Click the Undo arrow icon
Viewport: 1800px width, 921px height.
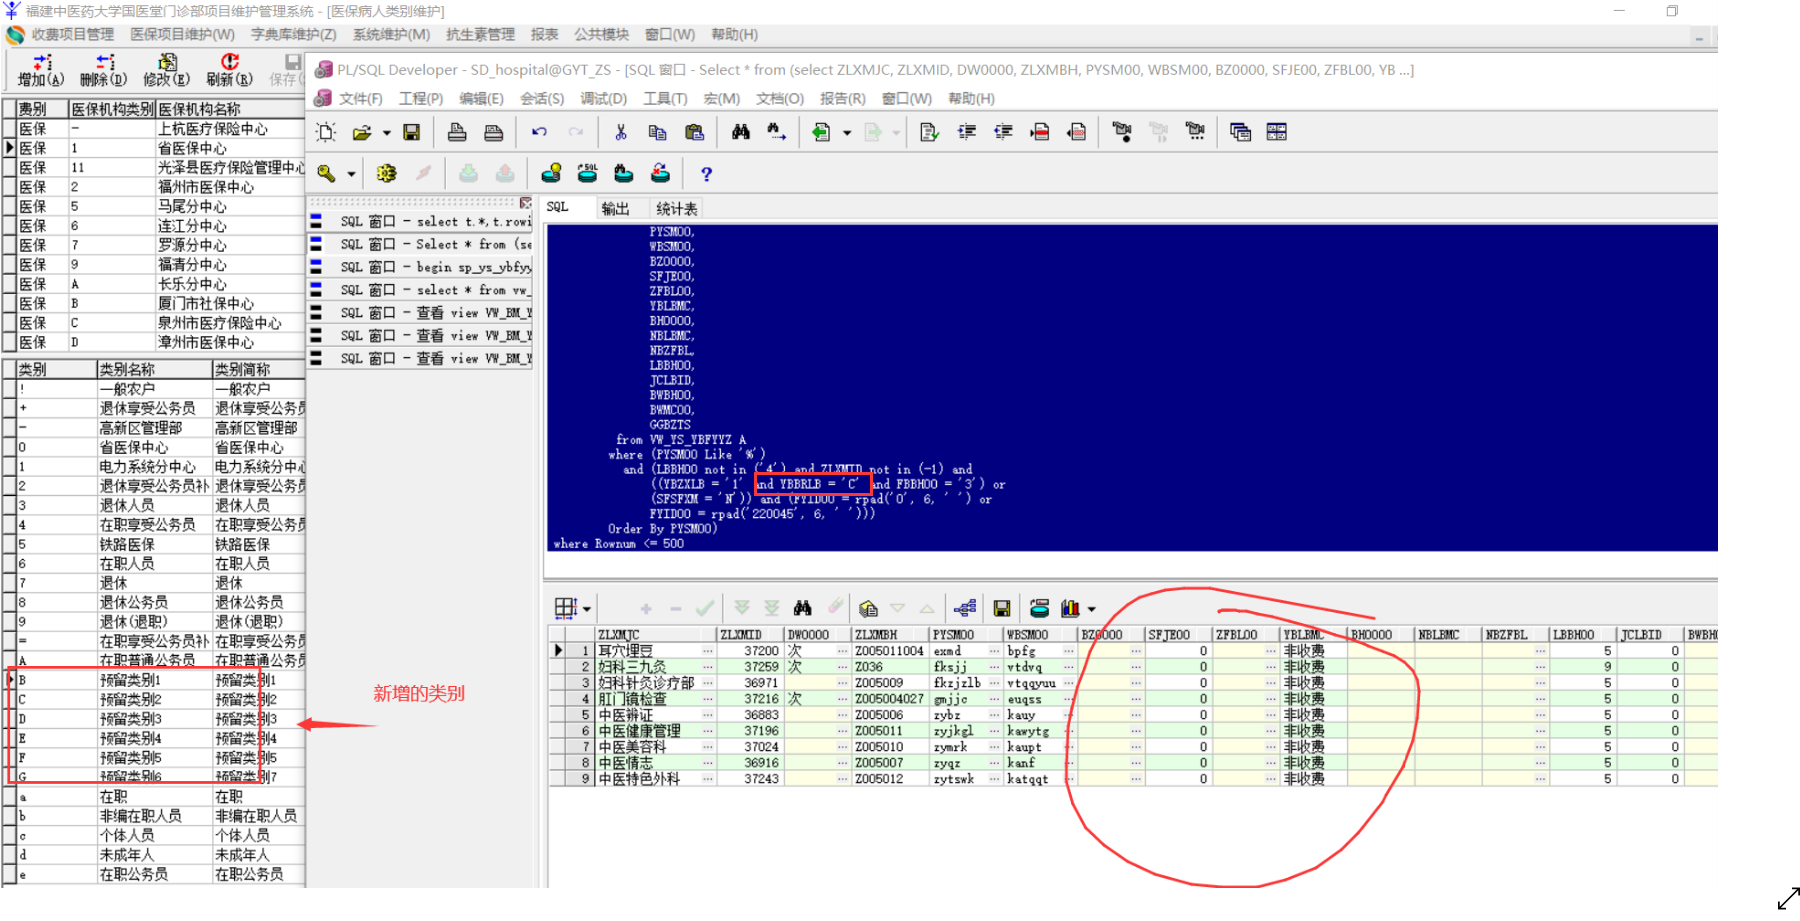point(539,132)
